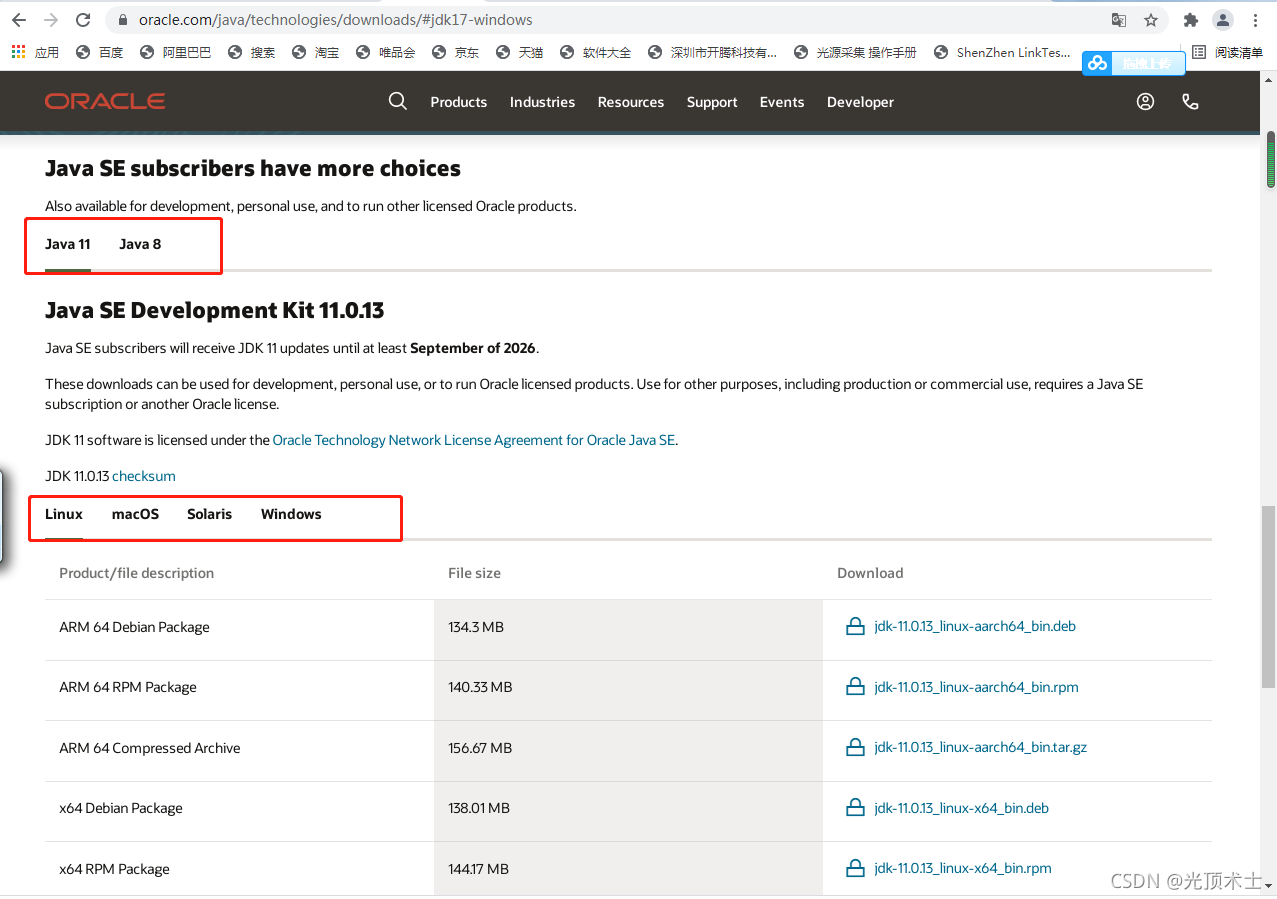The image size is (1277, 899).
Task: Select the Linux platform tab
Action: pos(64,514)
